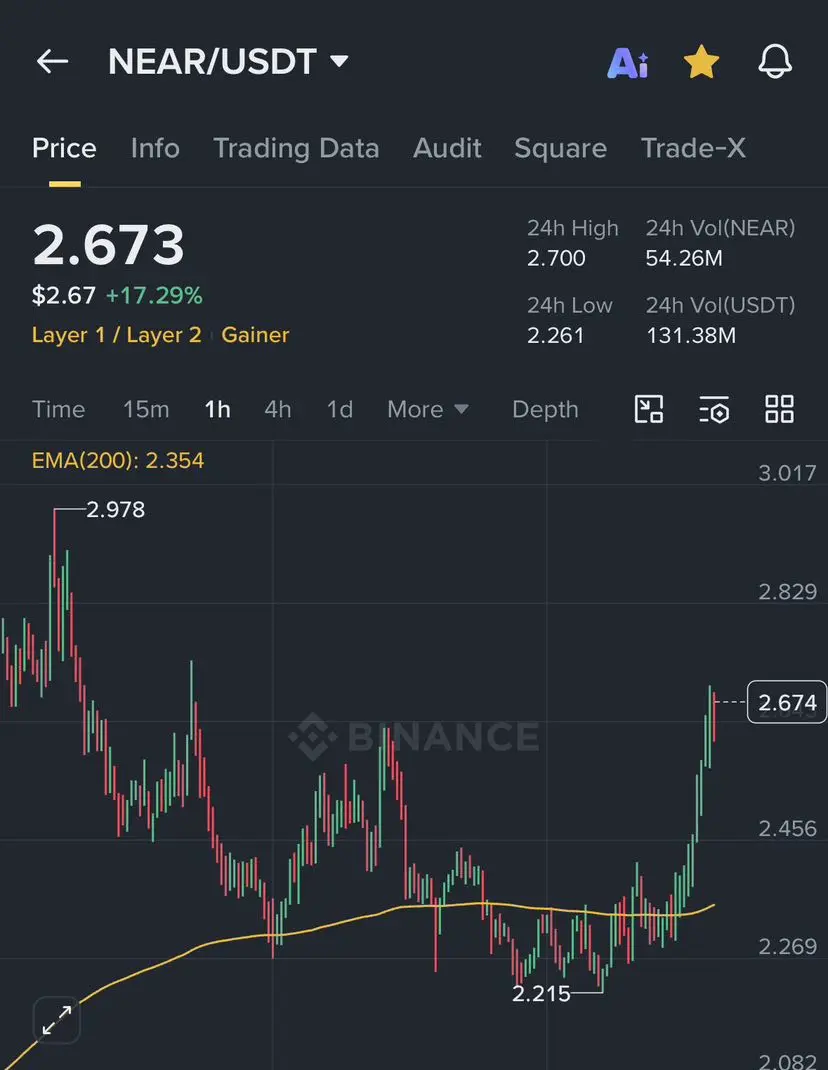Select the 1h chart interval
The height and width of the screenshot is (1070, 828).
point(218,409)
